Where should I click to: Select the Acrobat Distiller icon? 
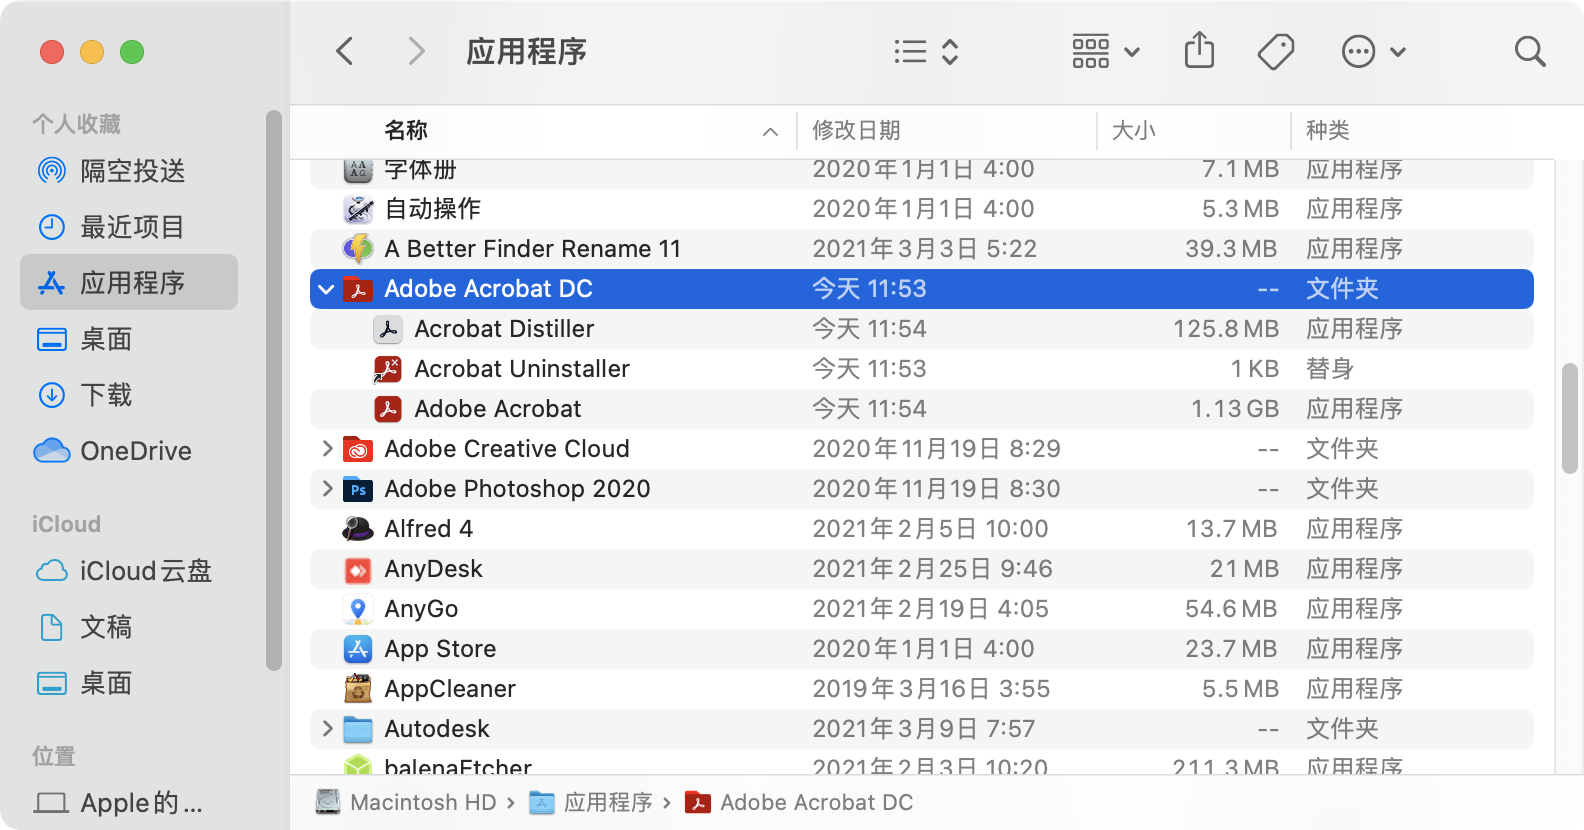pyautogui.click(x=388, y=329)
